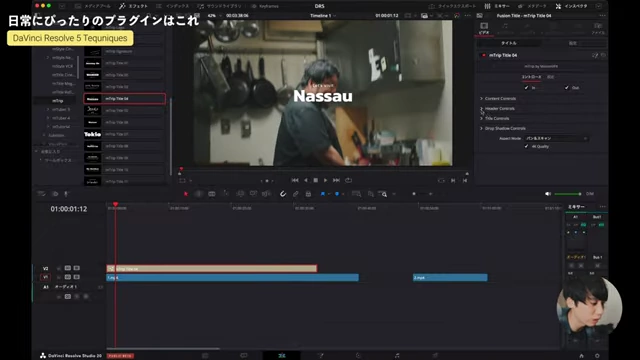Open the timeline view options icon

(42, 194)
